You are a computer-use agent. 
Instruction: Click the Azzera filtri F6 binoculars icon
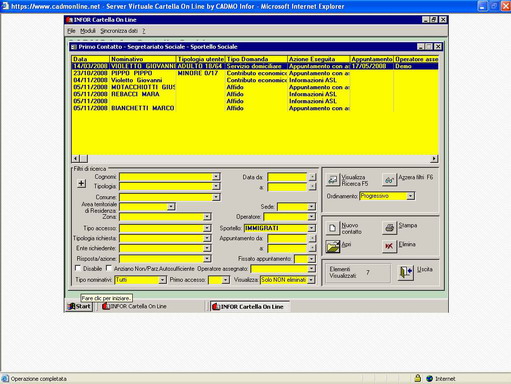(x=389, y=180)
